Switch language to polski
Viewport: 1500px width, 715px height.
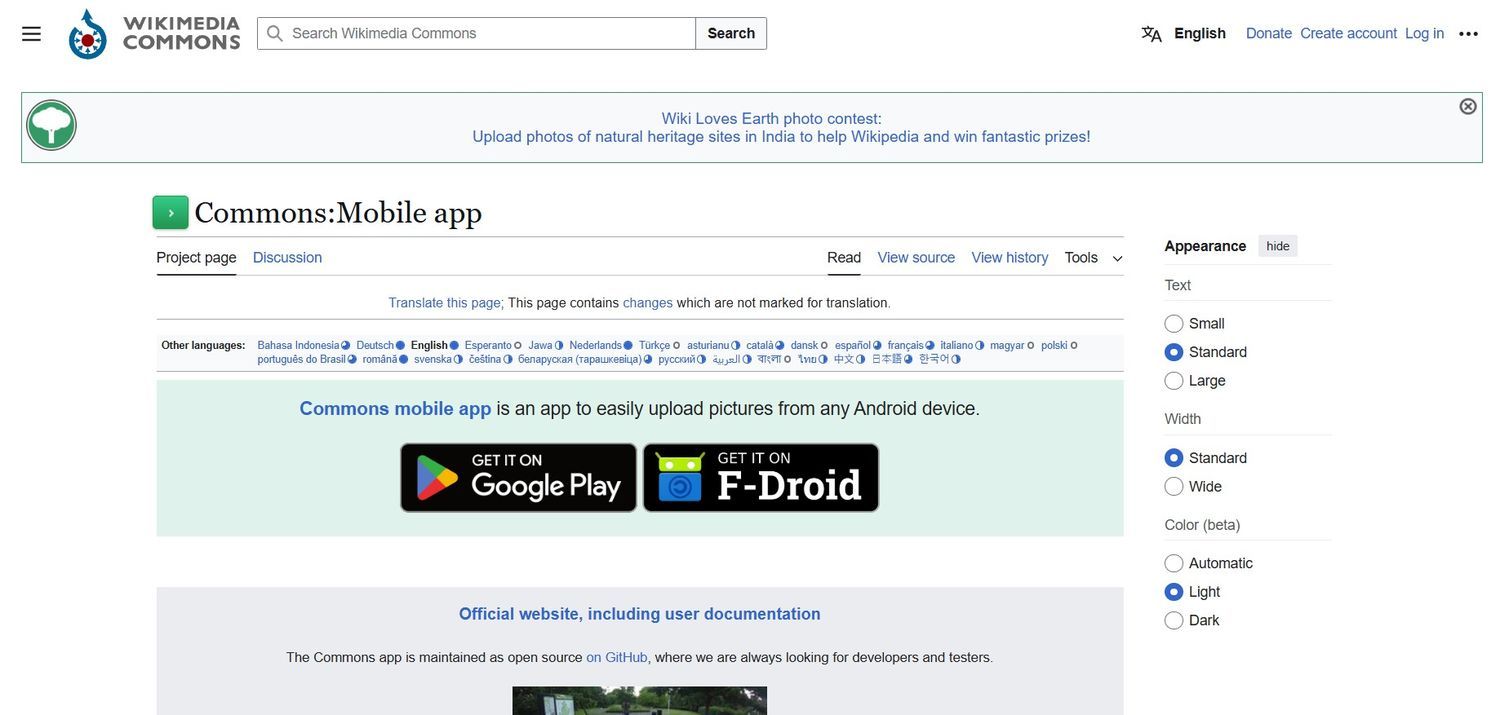pos(1054,345)
